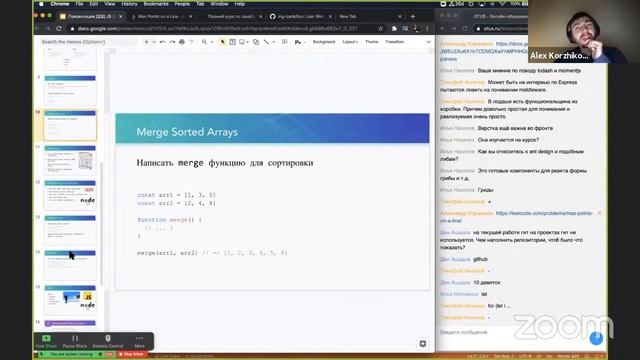Select the line tool
The height and width of the screenshot is (360, 640).
[266, 42]
